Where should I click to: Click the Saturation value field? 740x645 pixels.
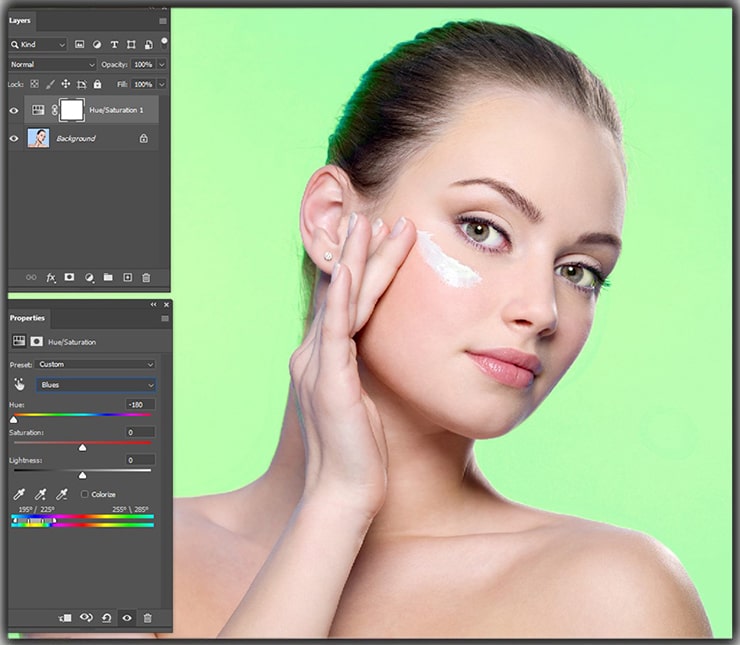pos(140,432)
